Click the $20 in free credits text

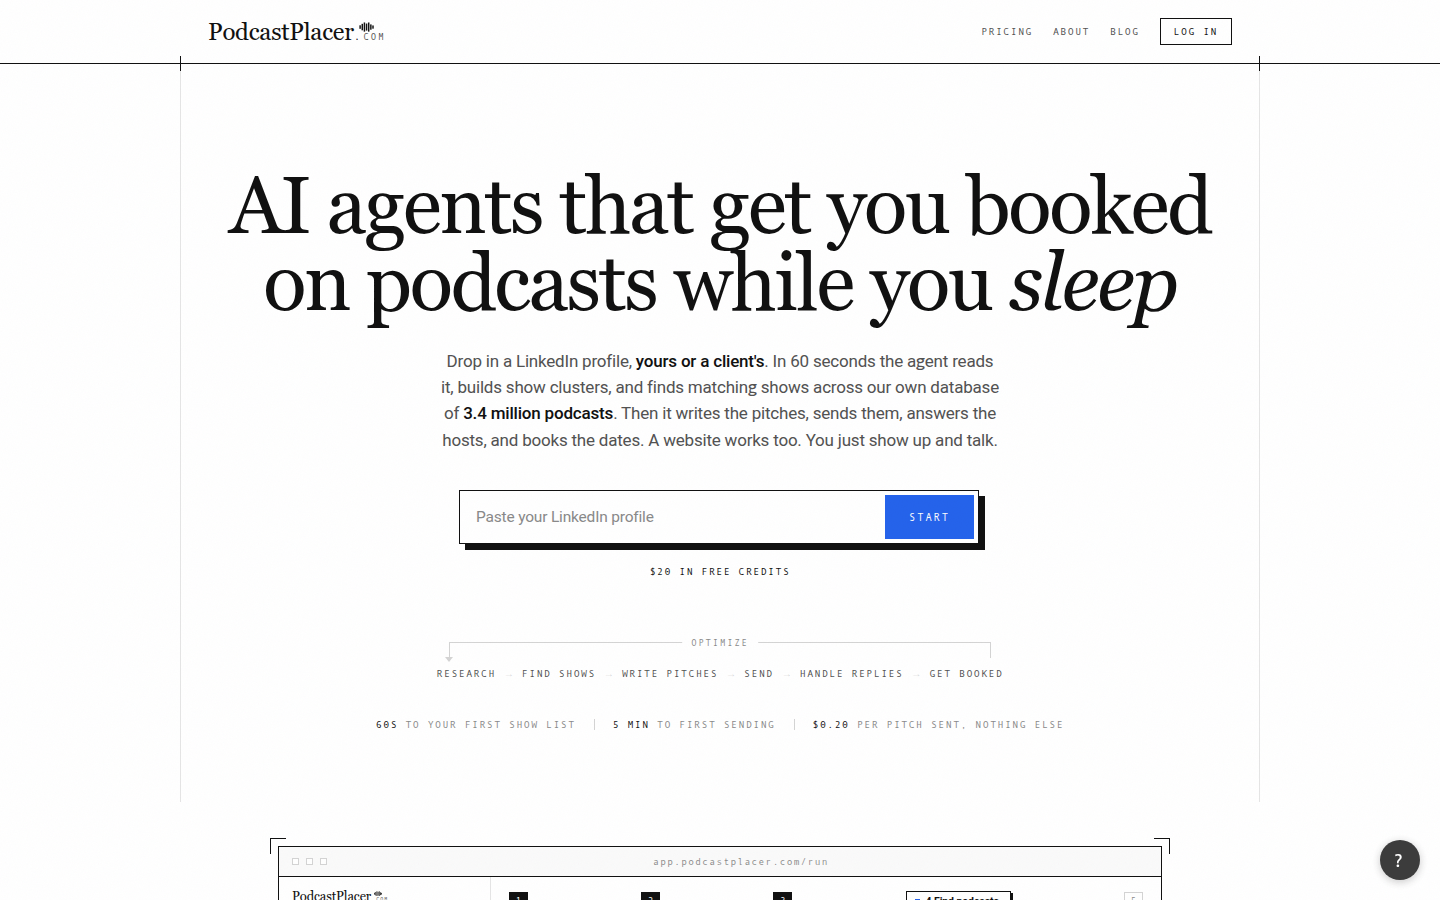coord(720,572)
